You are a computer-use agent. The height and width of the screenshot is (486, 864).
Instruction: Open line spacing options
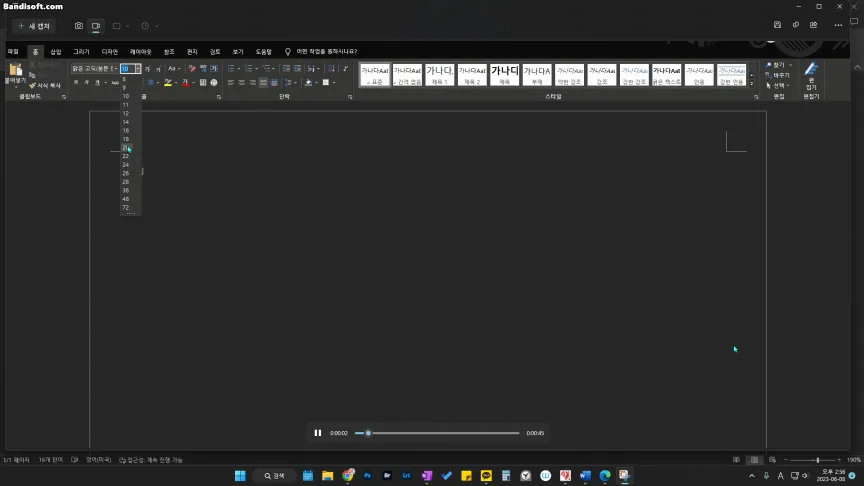coord(289,83)
